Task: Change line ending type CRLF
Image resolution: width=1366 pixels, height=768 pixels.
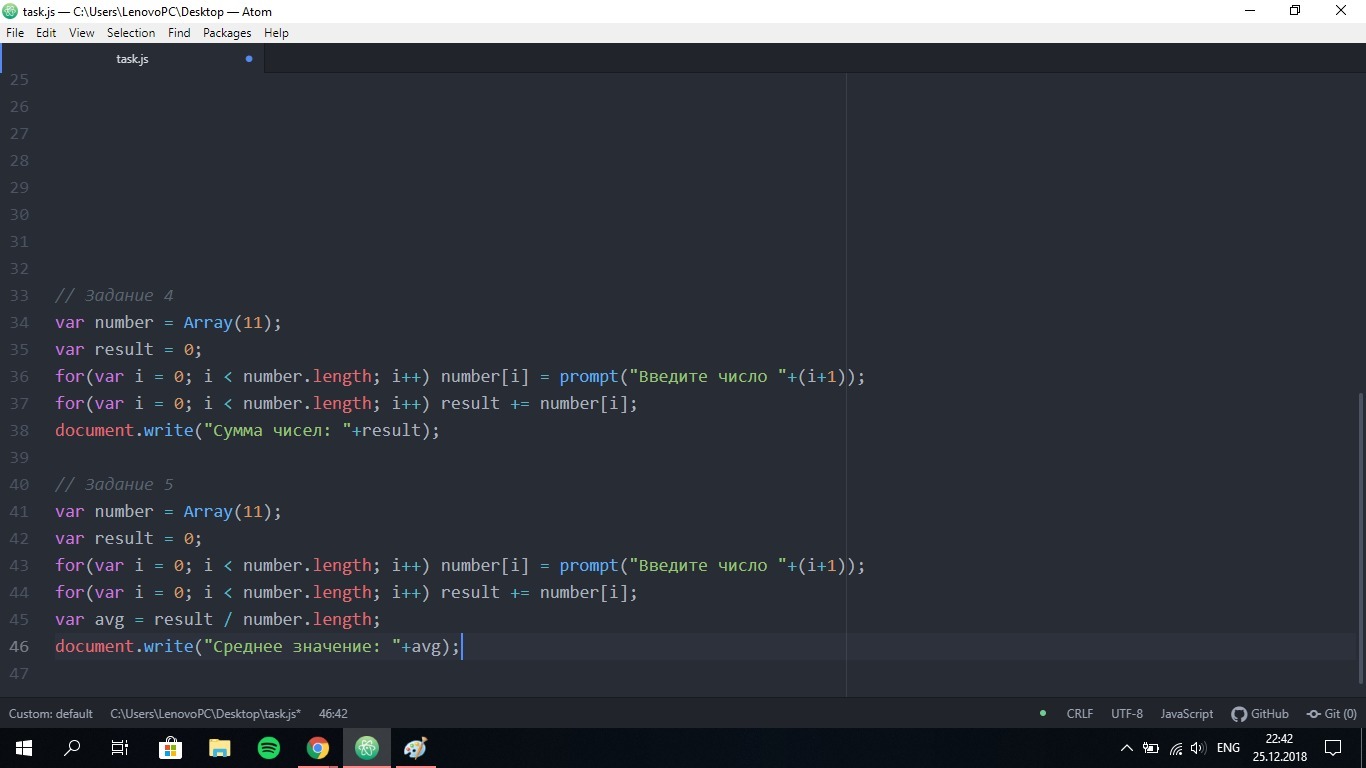Action: [1080, 714]
